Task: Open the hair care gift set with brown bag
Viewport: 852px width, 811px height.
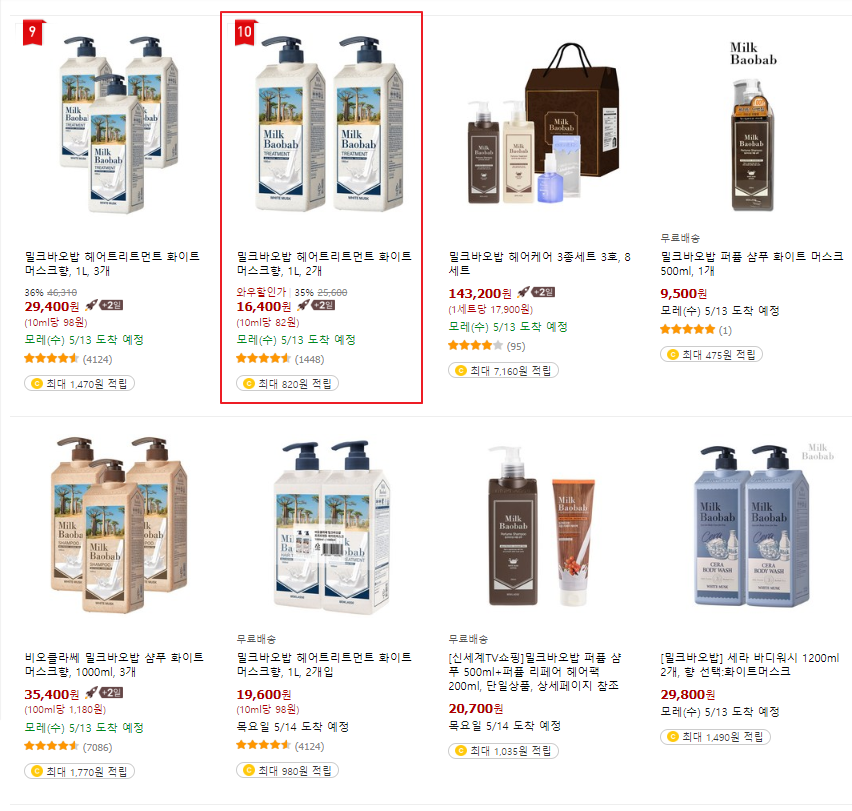Action: tap(543, 125)
